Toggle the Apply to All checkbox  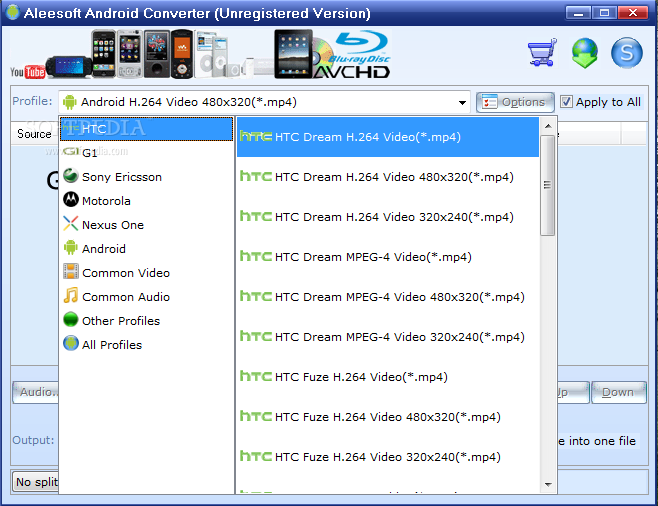566,102
